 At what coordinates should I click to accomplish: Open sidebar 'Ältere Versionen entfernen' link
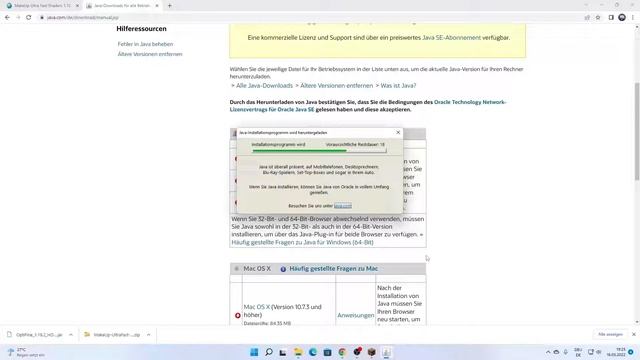click(150, 54)
